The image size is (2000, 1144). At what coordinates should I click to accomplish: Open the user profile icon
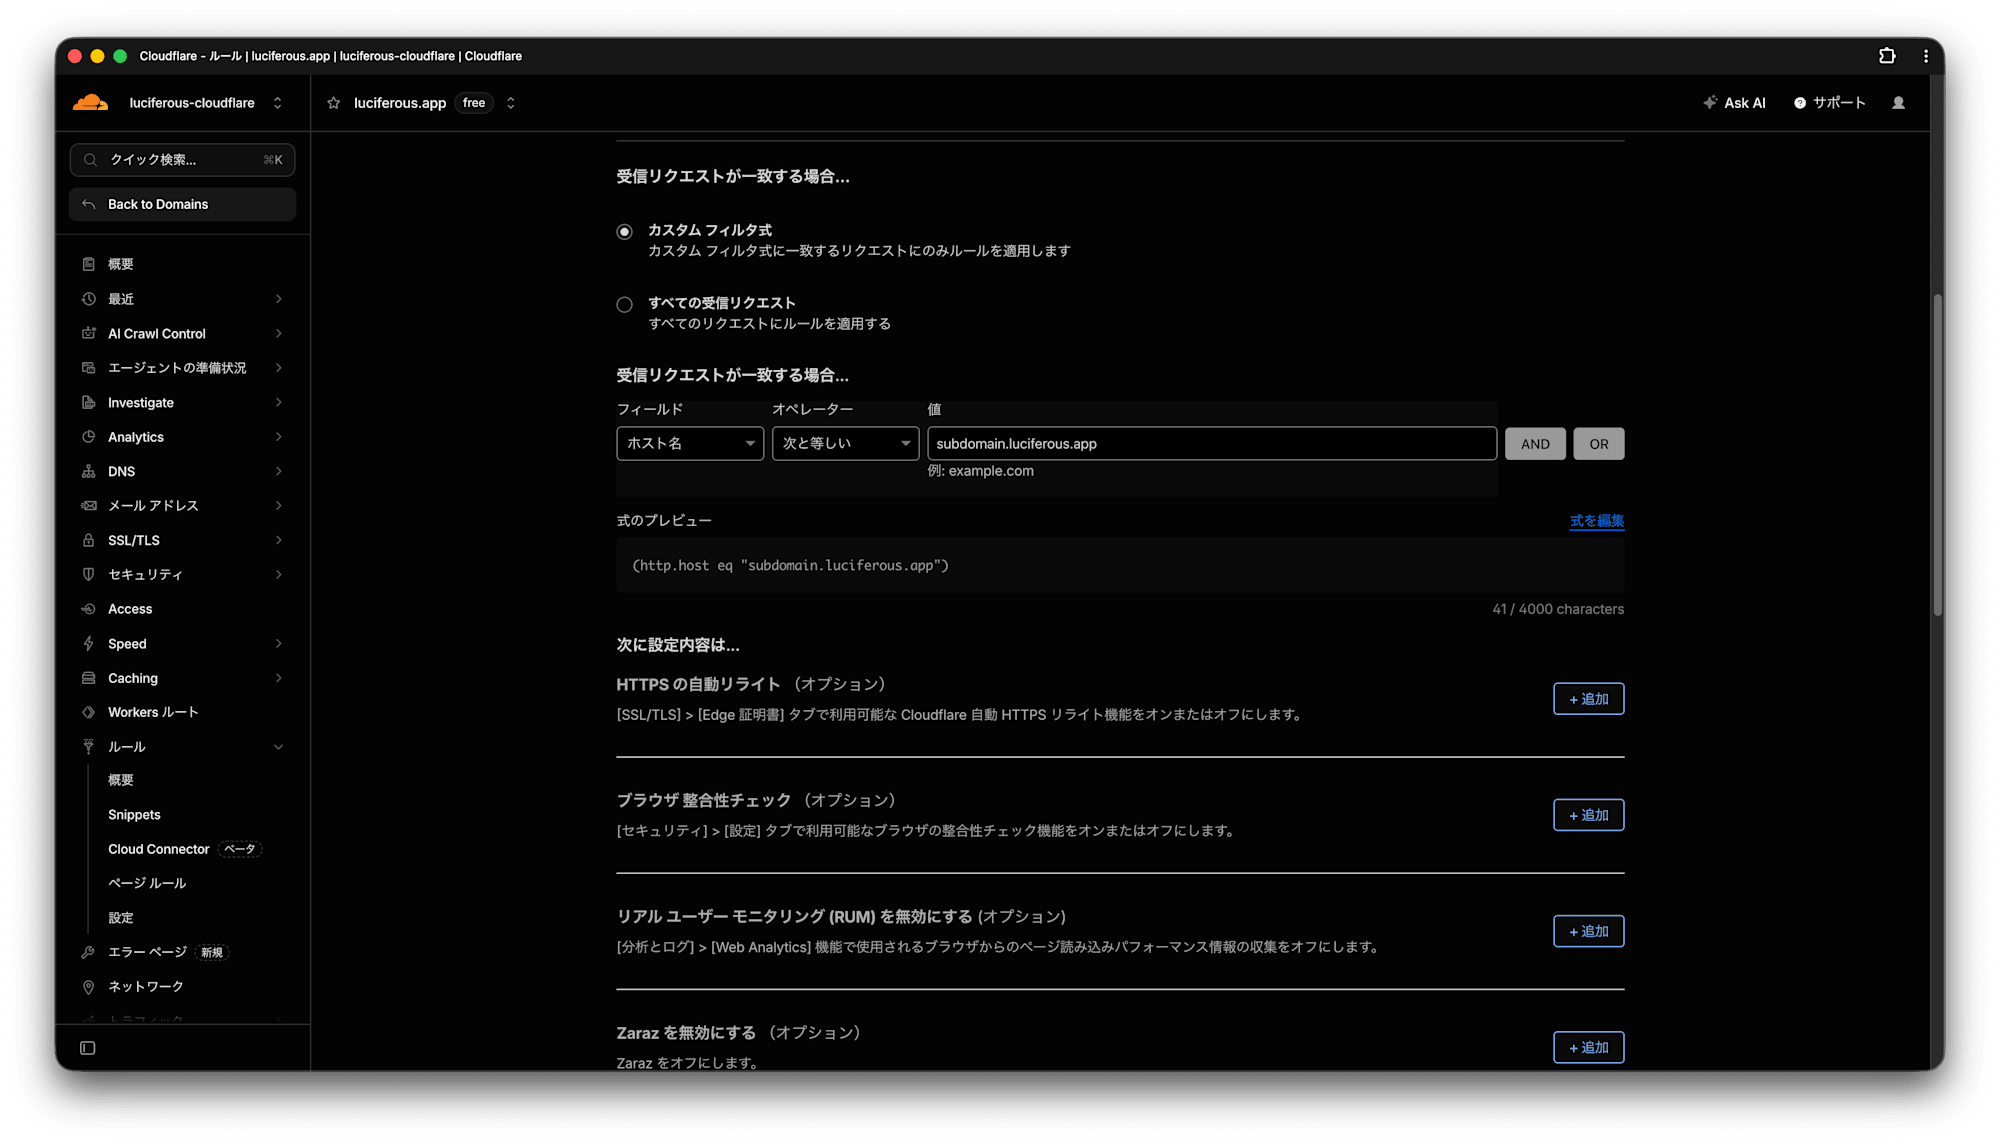1898,103
